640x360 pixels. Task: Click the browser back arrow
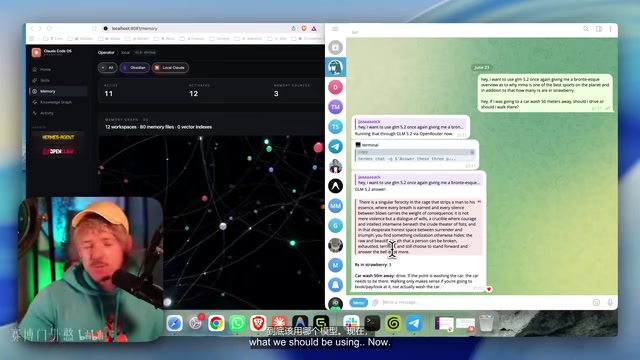pyautogui.click(x=32, y=29)
